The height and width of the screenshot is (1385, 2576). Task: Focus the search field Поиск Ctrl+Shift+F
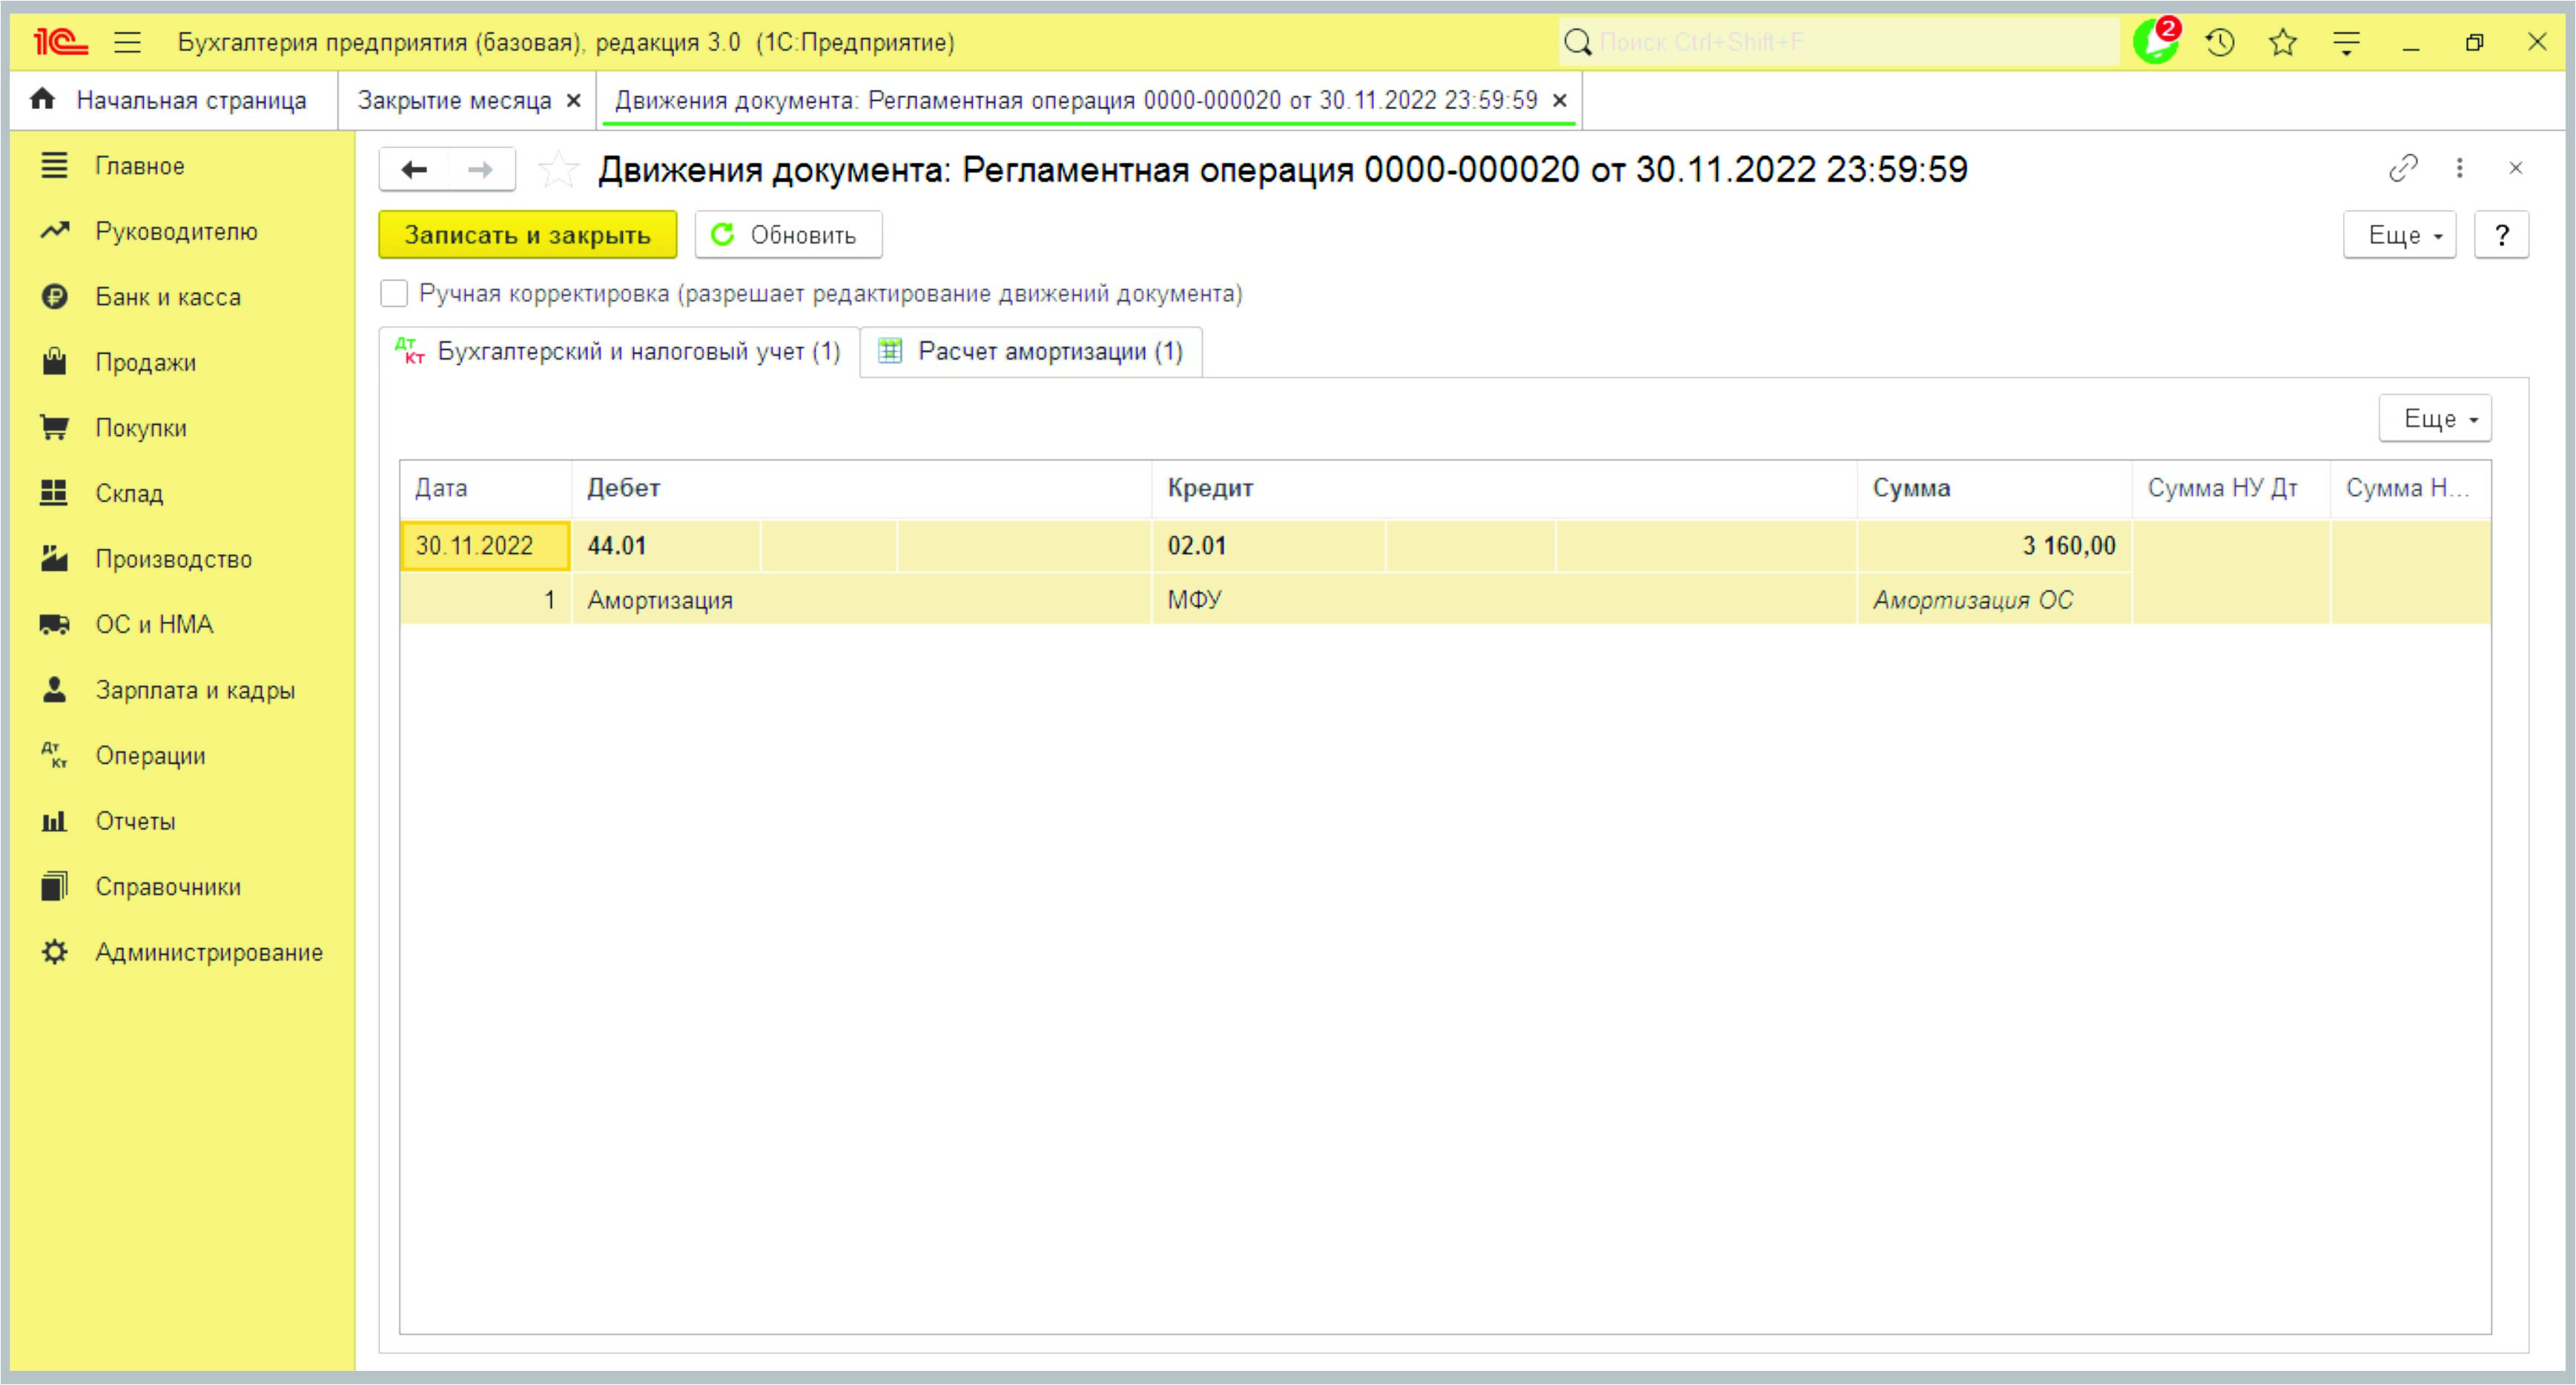click(x=1840, y=42)
